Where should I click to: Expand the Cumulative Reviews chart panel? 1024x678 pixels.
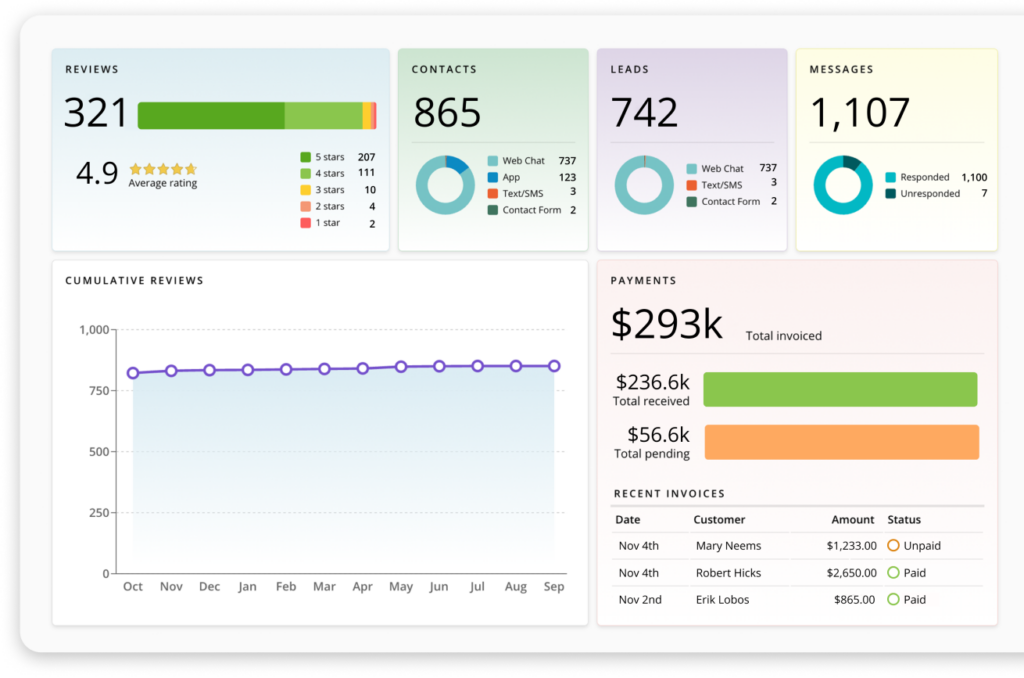pyautogui.click(x=134, y=281)
